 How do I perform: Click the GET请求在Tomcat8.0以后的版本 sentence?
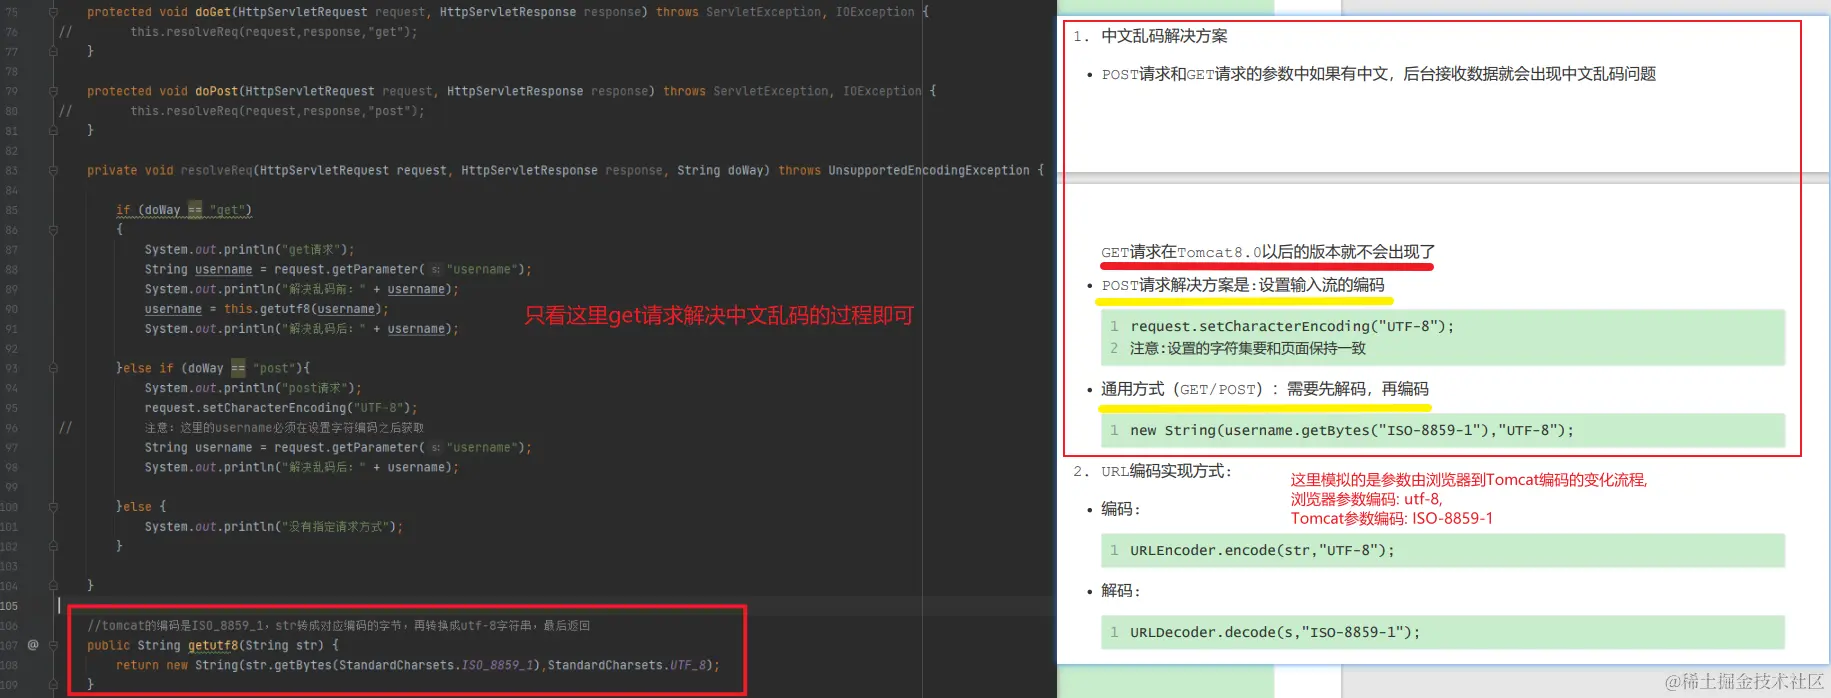(1268, 252)
